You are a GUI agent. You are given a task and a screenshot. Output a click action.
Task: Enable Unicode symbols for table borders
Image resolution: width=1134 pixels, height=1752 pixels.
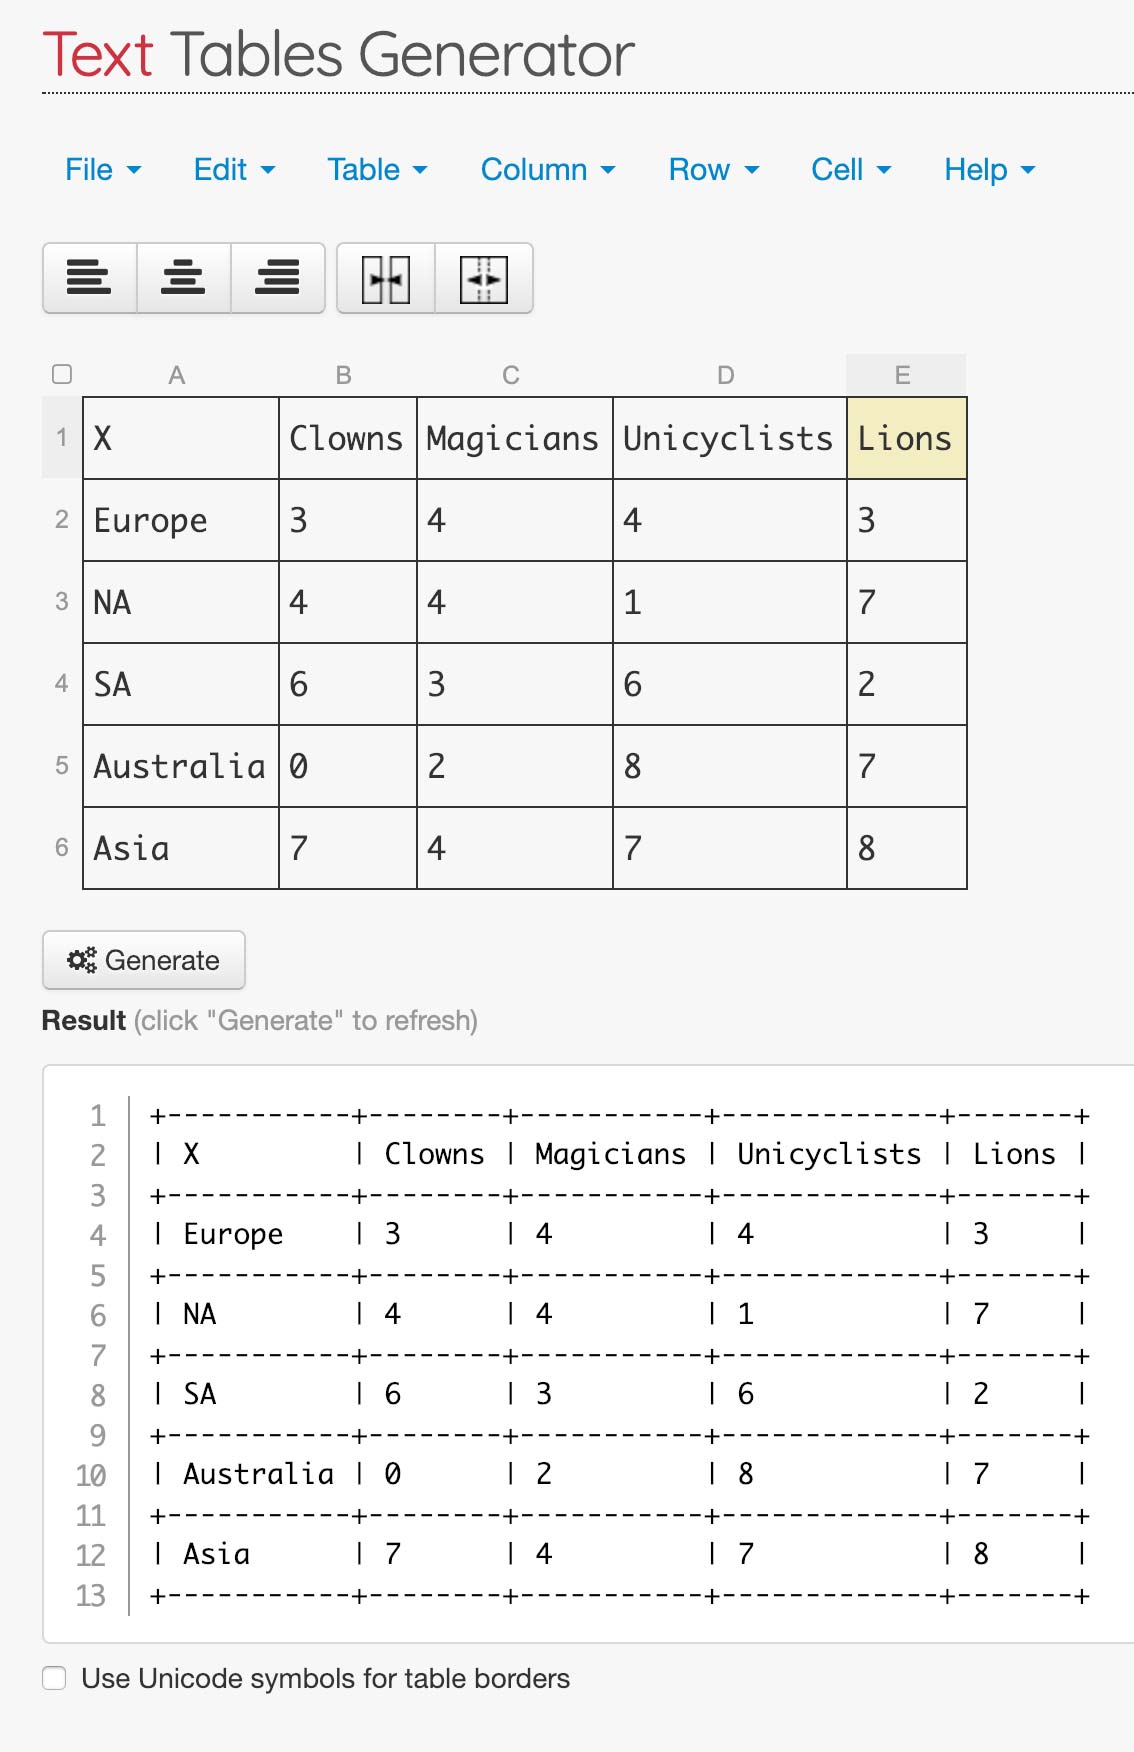coord(53,1678)
